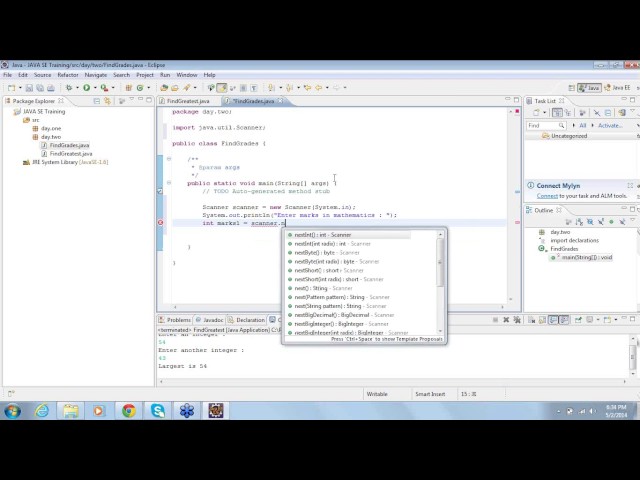
Task: Click the Back navigation arrow icon
Action: (319, 88)
